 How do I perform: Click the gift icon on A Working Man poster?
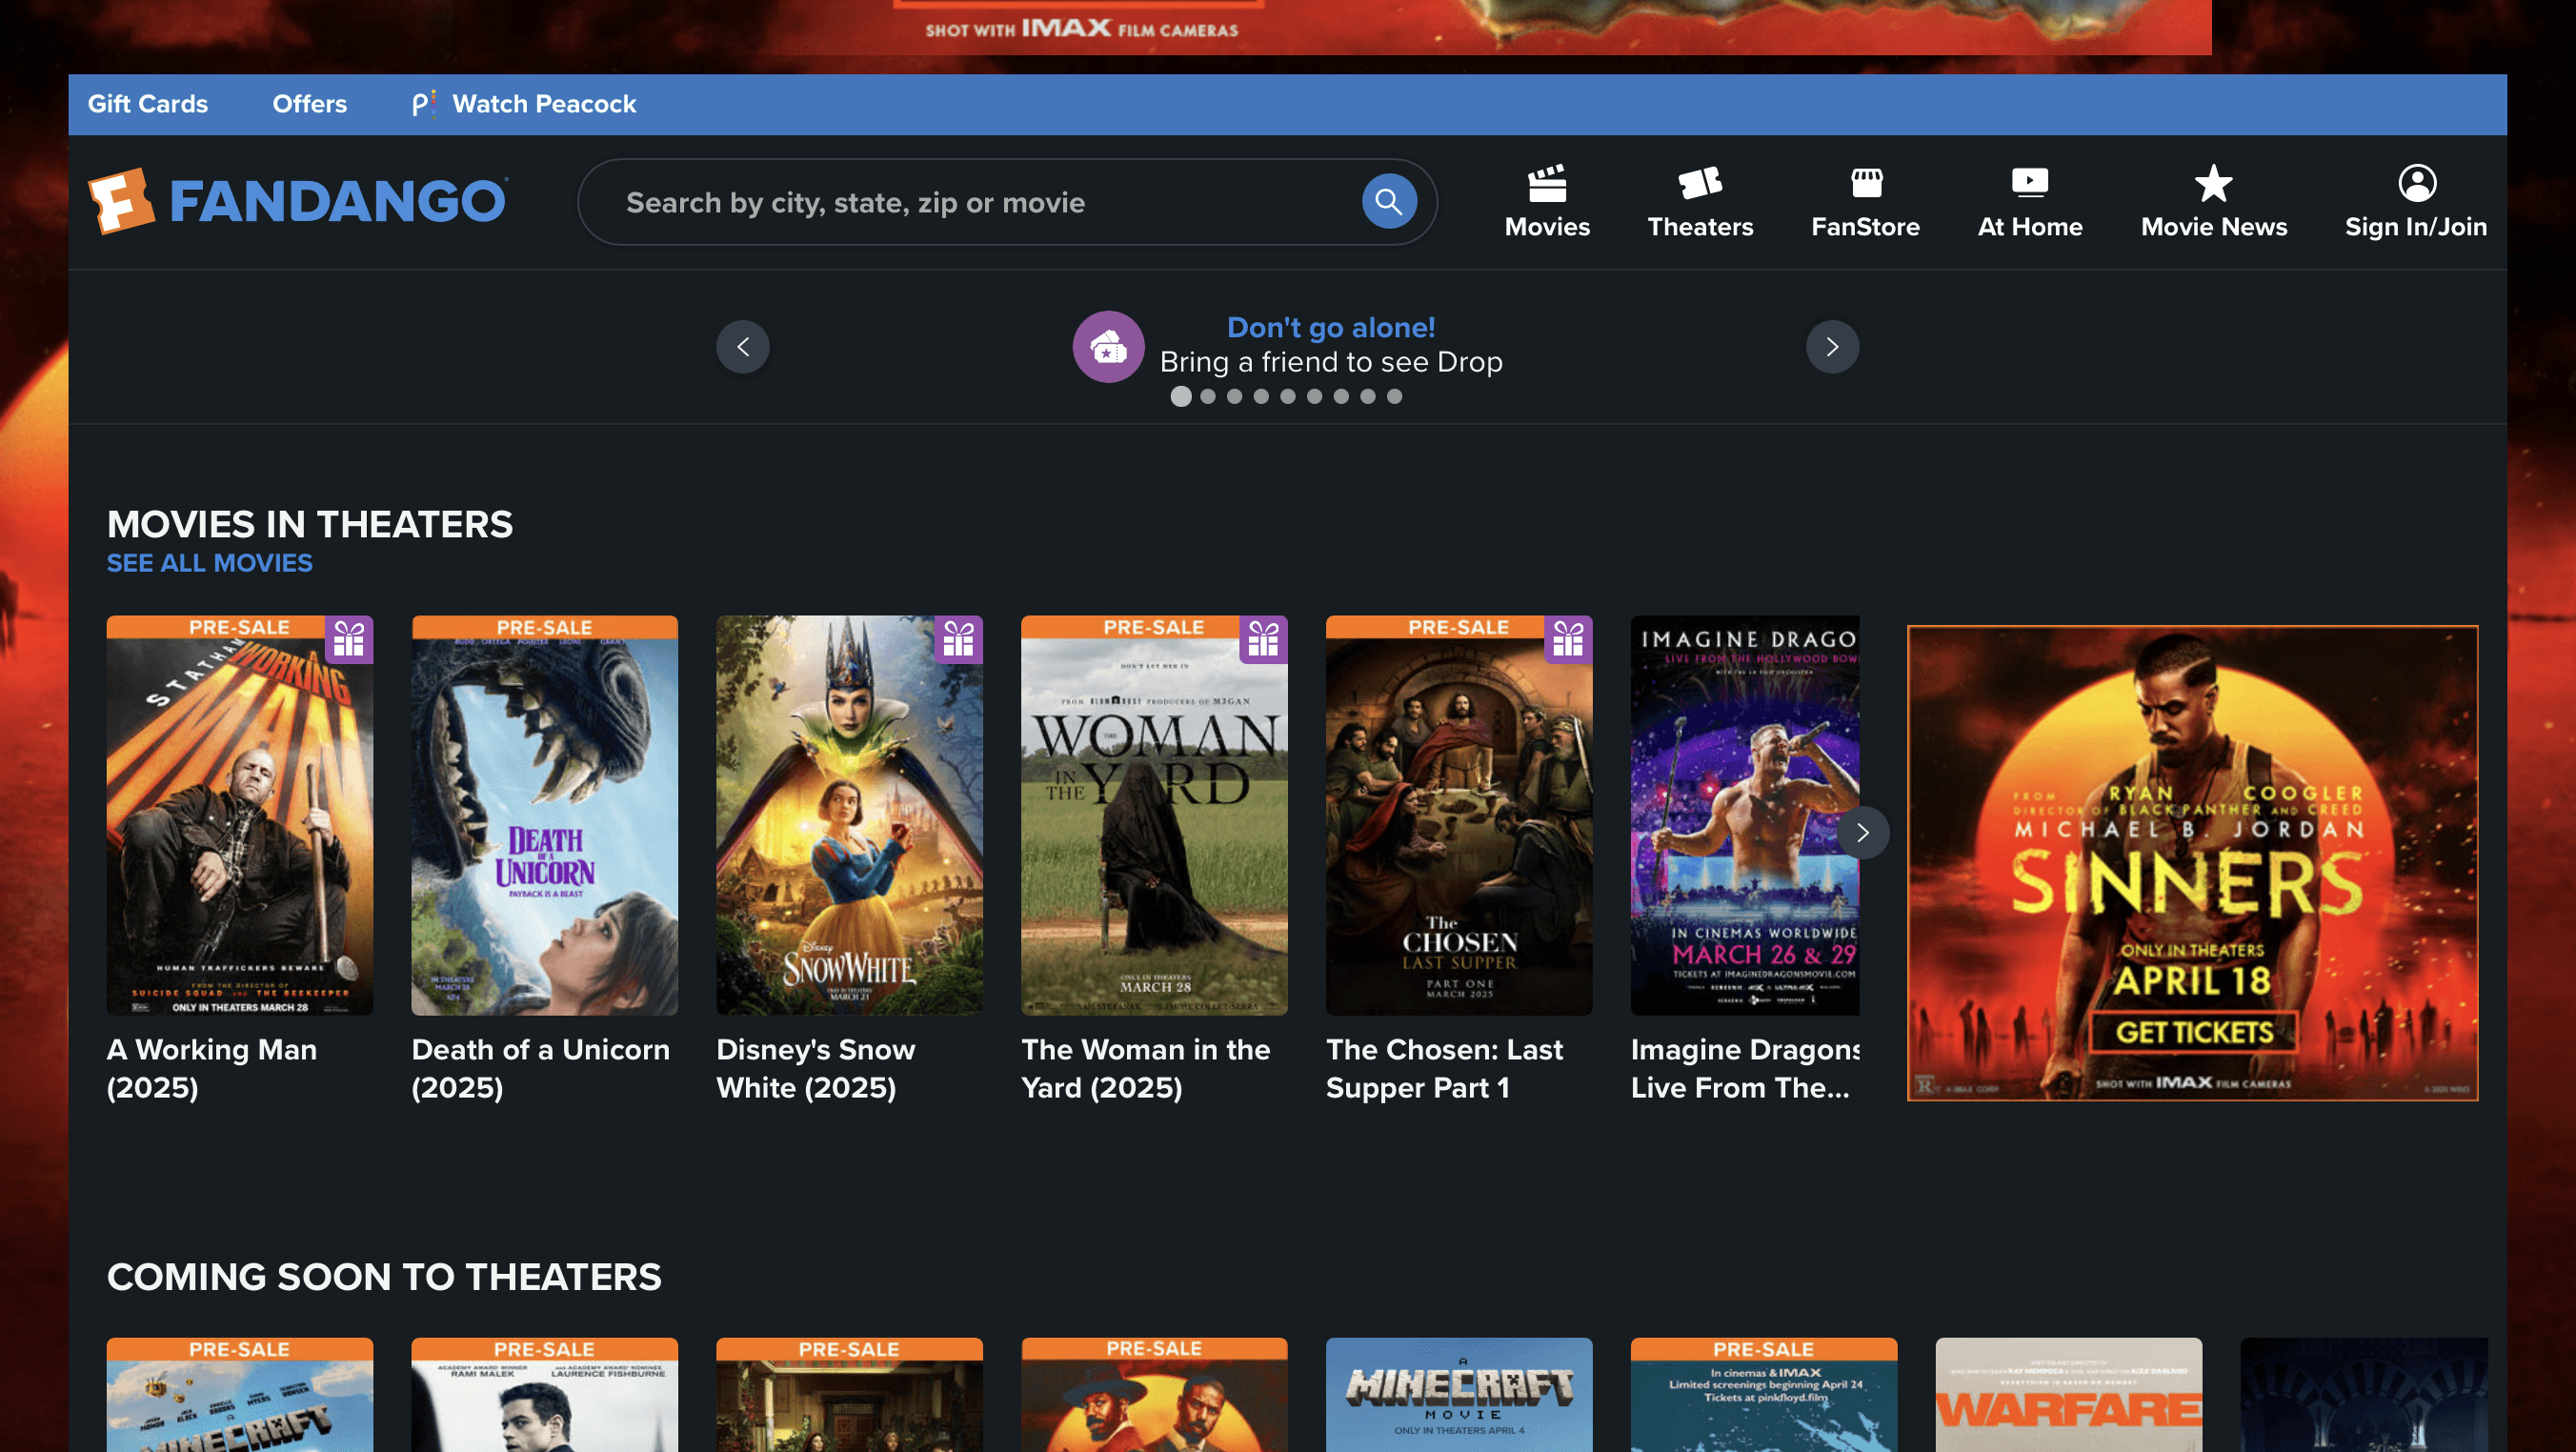pos(348,639)
